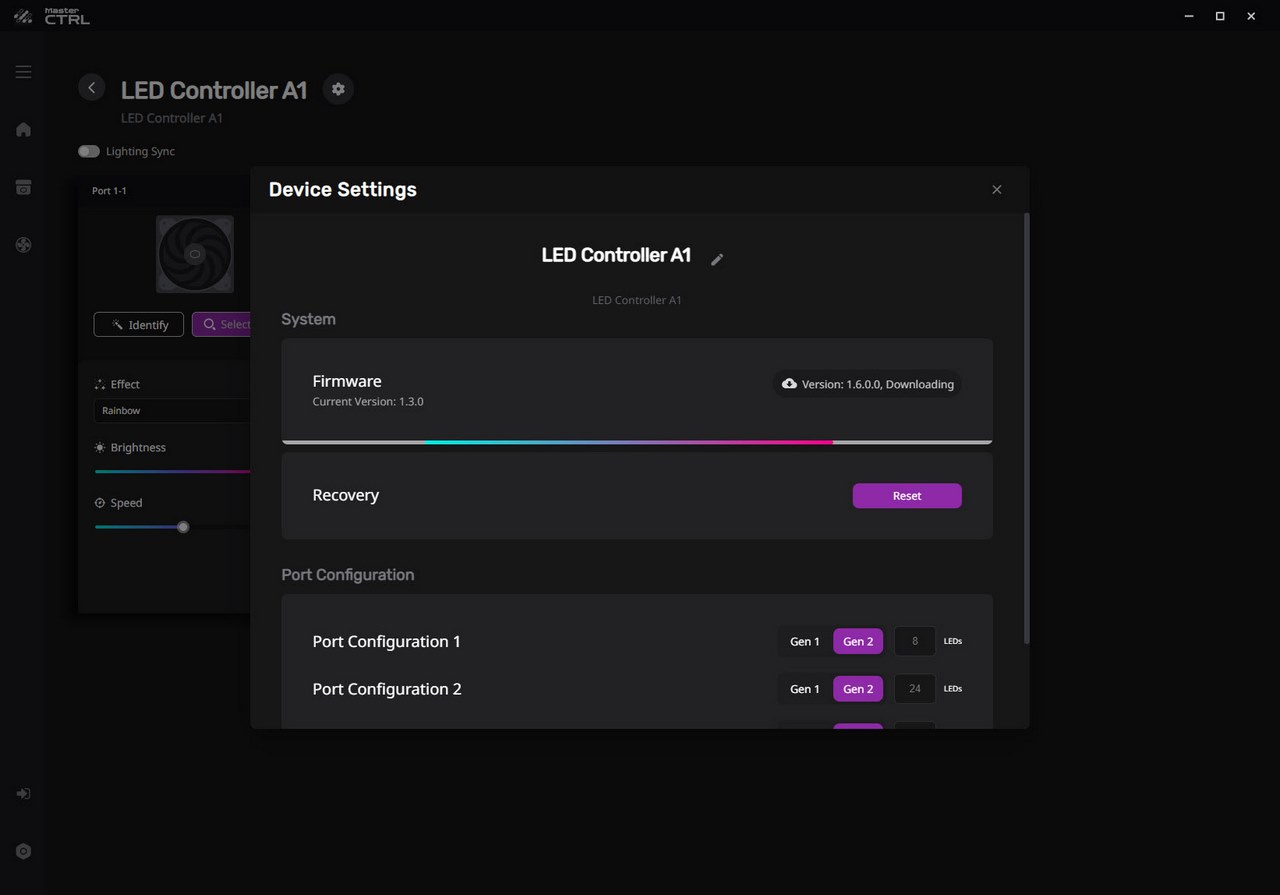
Task: Edit device name with pencil icon
Action: coord(717,259)
